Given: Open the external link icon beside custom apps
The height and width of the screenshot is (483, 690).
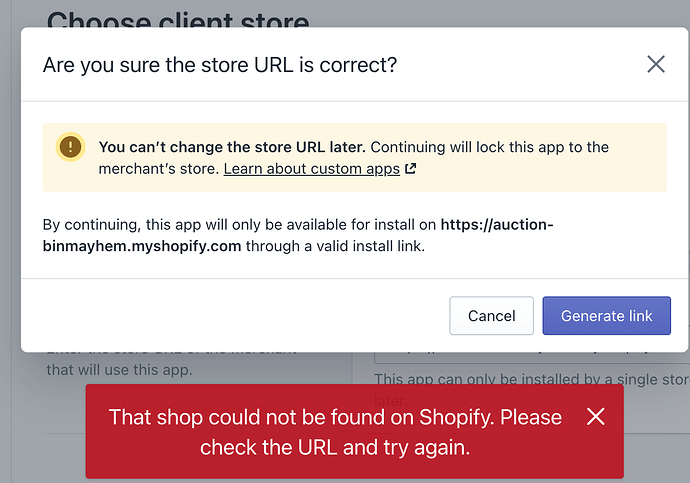Looking at the screenshot, I should [410, 169].
